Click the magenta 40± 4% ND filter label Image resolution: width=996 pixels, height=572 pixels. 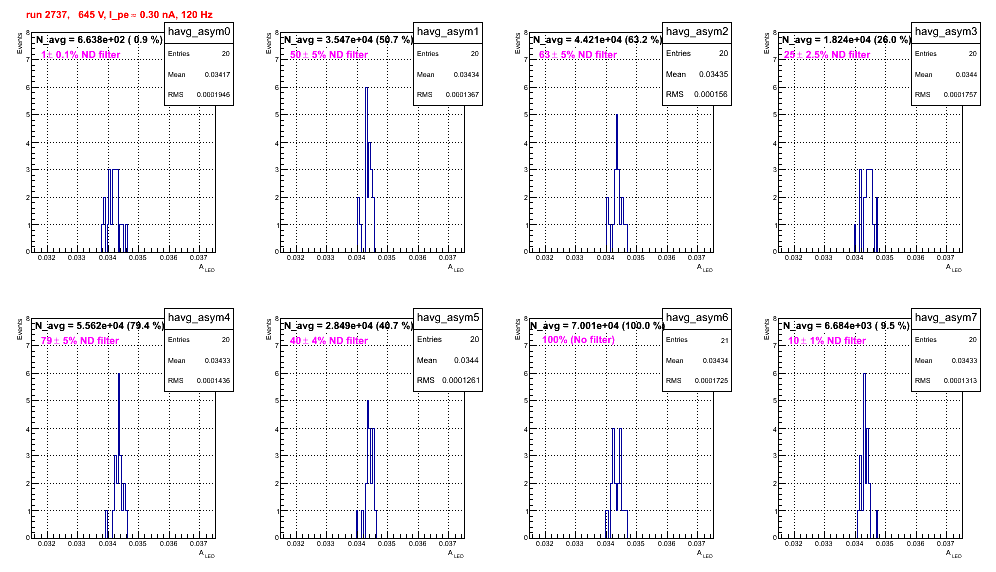(x=329, y=341)
